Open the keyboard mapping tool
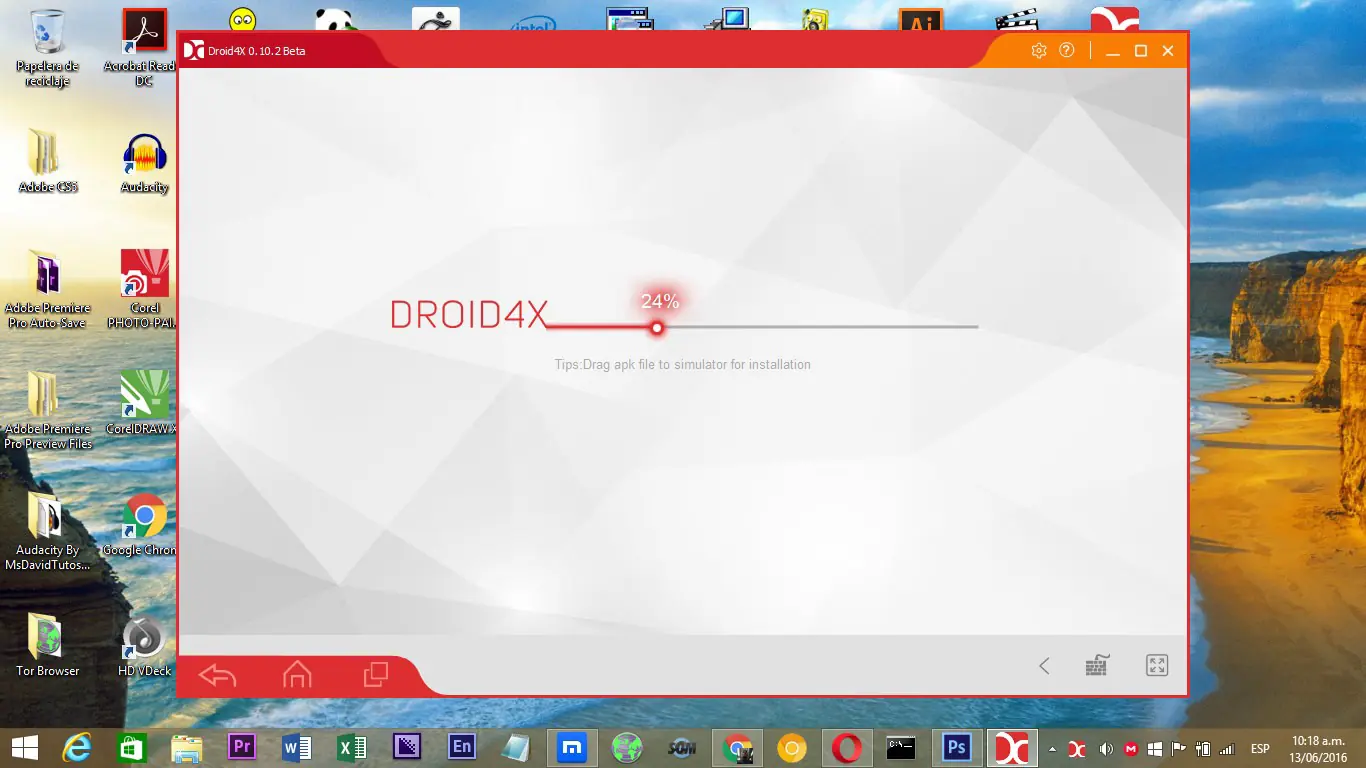The image size is (1366, 768). [1098, 666]
